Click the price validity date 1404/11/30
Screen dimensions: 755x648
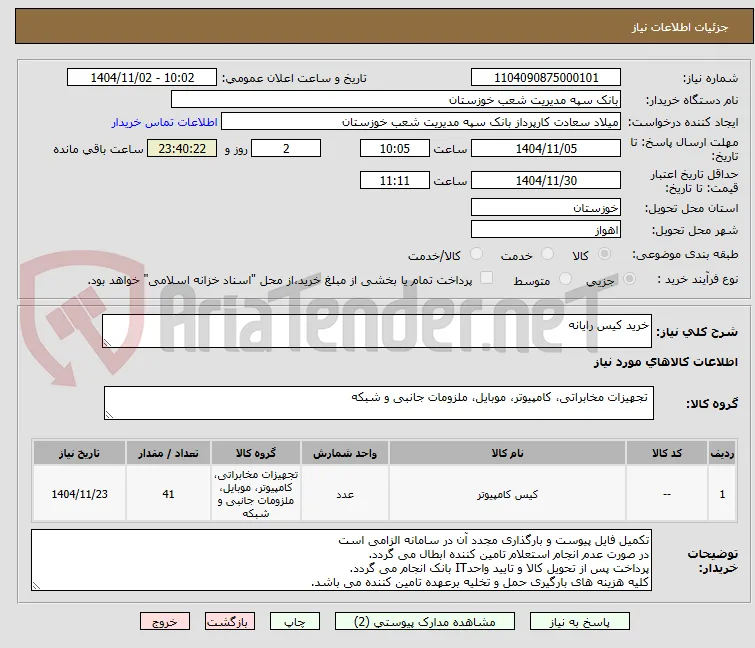pos(546,181)
